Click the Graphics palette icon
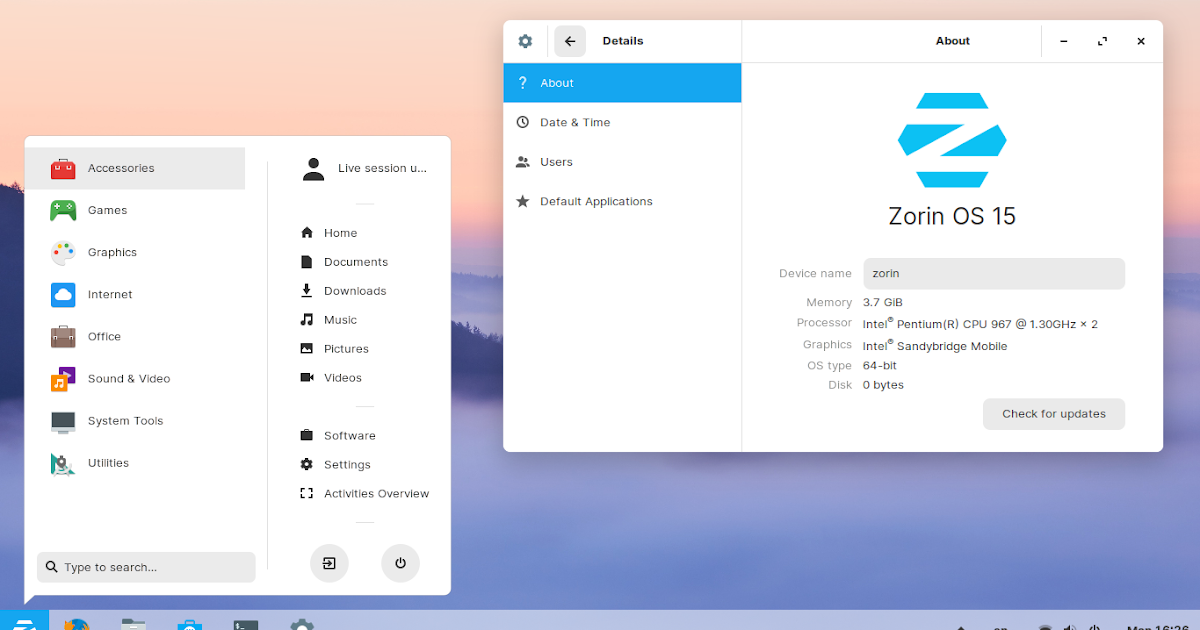 [63, 253]
